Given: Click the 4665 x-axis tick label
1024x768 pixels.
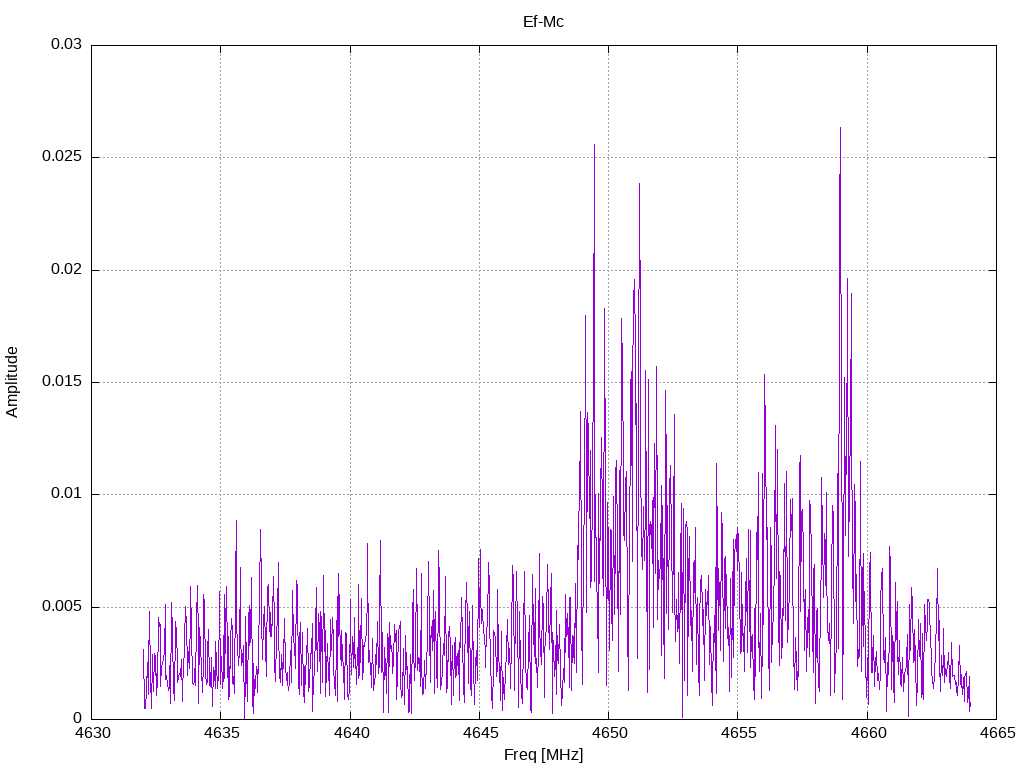Looking at the screenshot, I should (997, 733).
